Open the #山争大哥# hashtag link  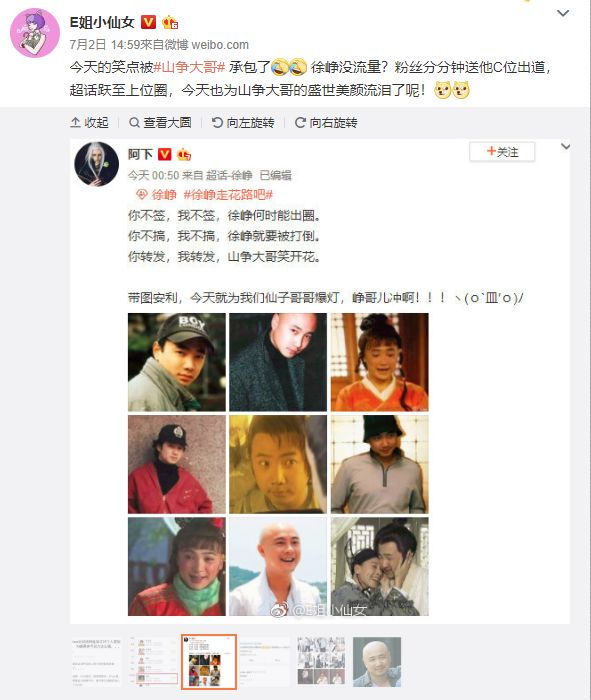189,67
